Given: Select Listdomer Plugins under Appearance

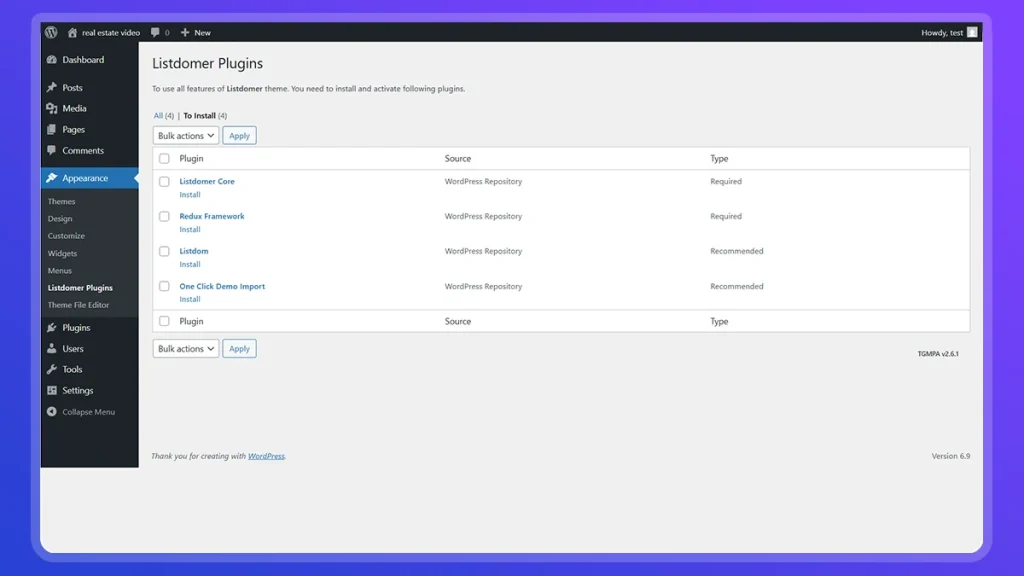Looking at the screenshot, I should (80, 287).
